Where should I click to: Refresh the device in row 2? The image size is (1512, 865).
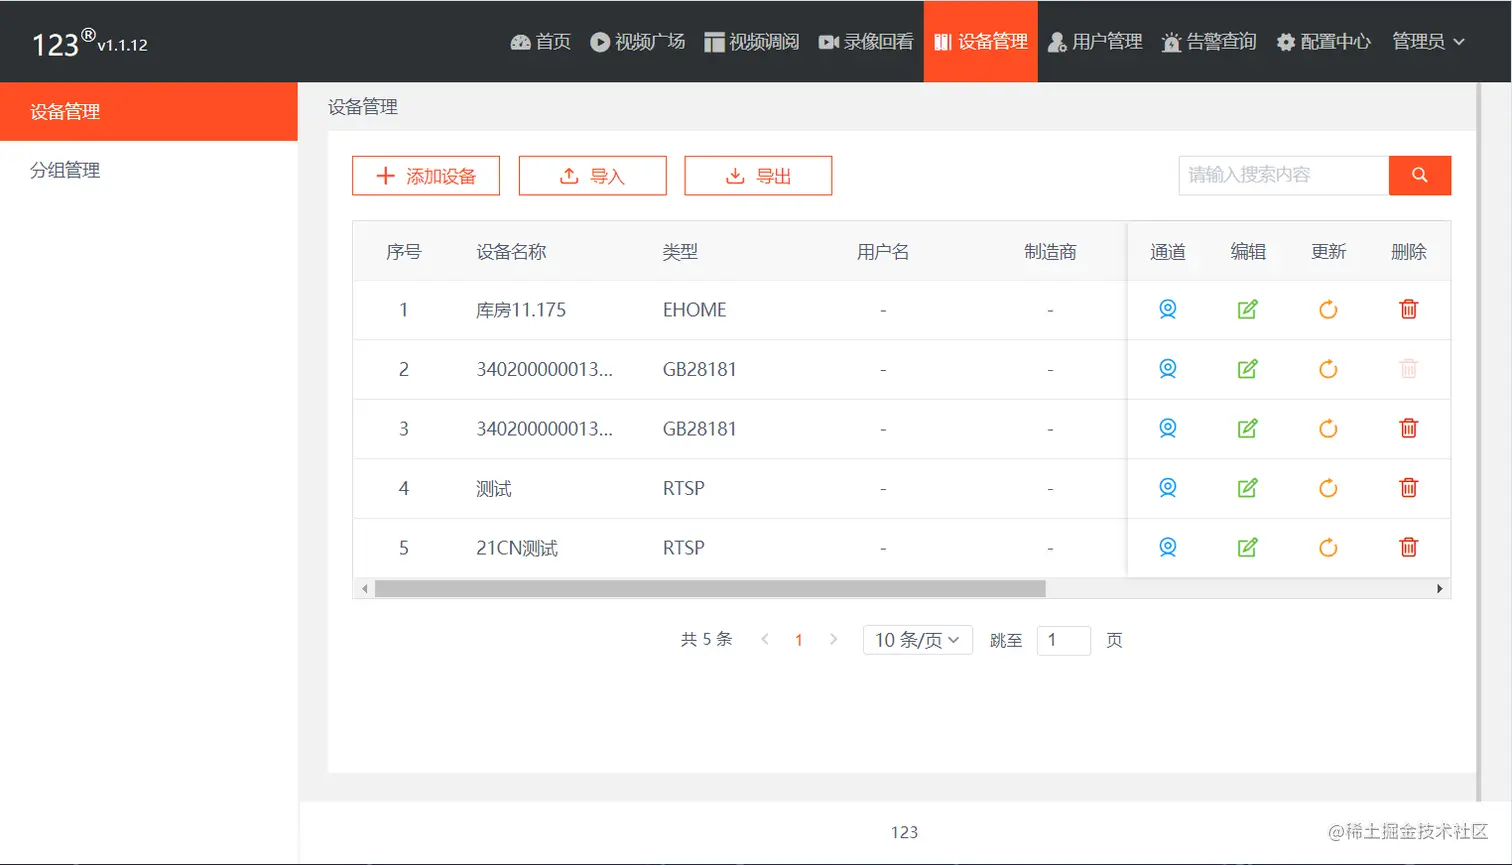(1328, 369)
